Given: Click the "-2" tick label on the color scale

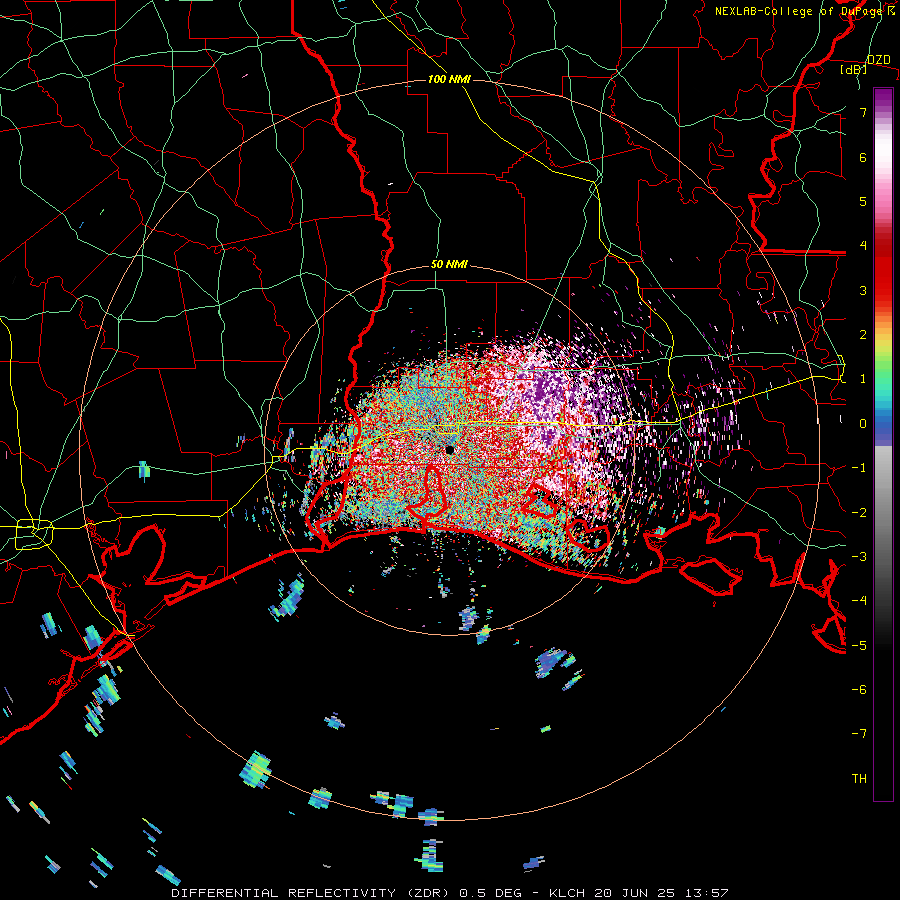Looking at the screenshot, I should coord(859,513).
